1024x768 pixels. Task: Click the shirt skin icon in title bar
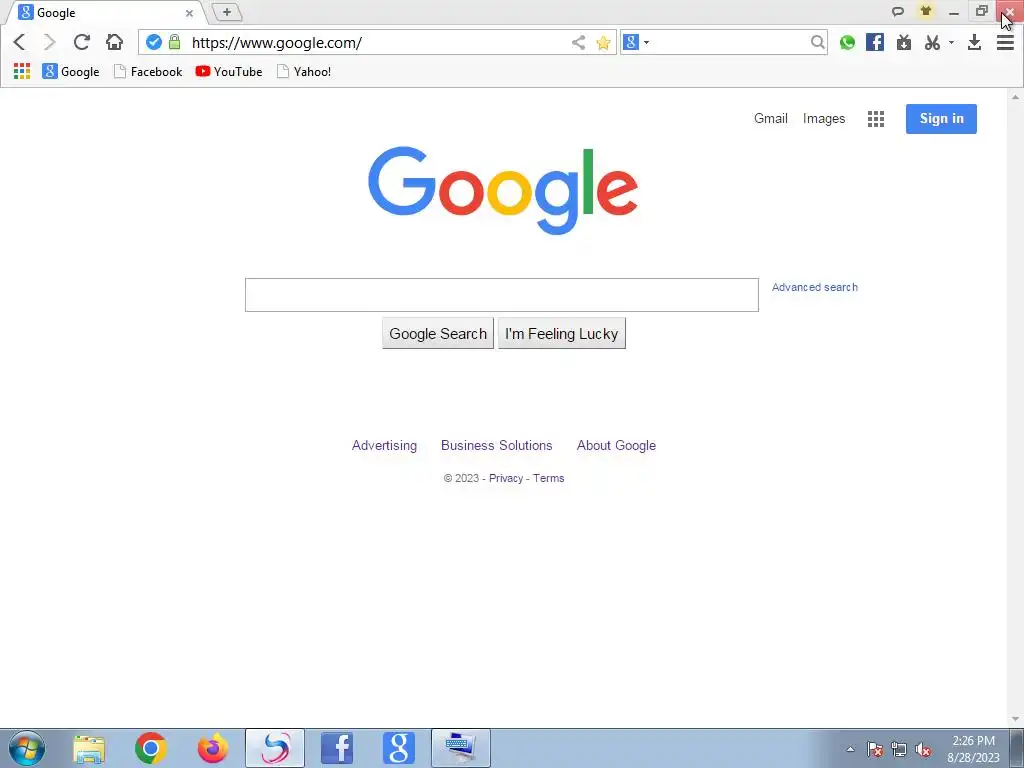925,11
